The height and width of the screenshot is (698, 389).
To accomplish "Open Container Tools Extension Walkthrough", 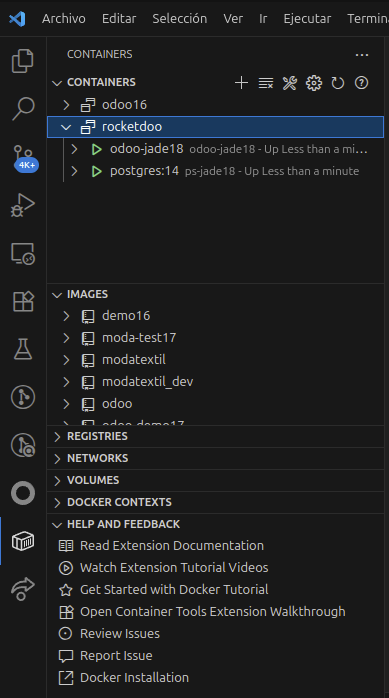I will tap(213, 612).
